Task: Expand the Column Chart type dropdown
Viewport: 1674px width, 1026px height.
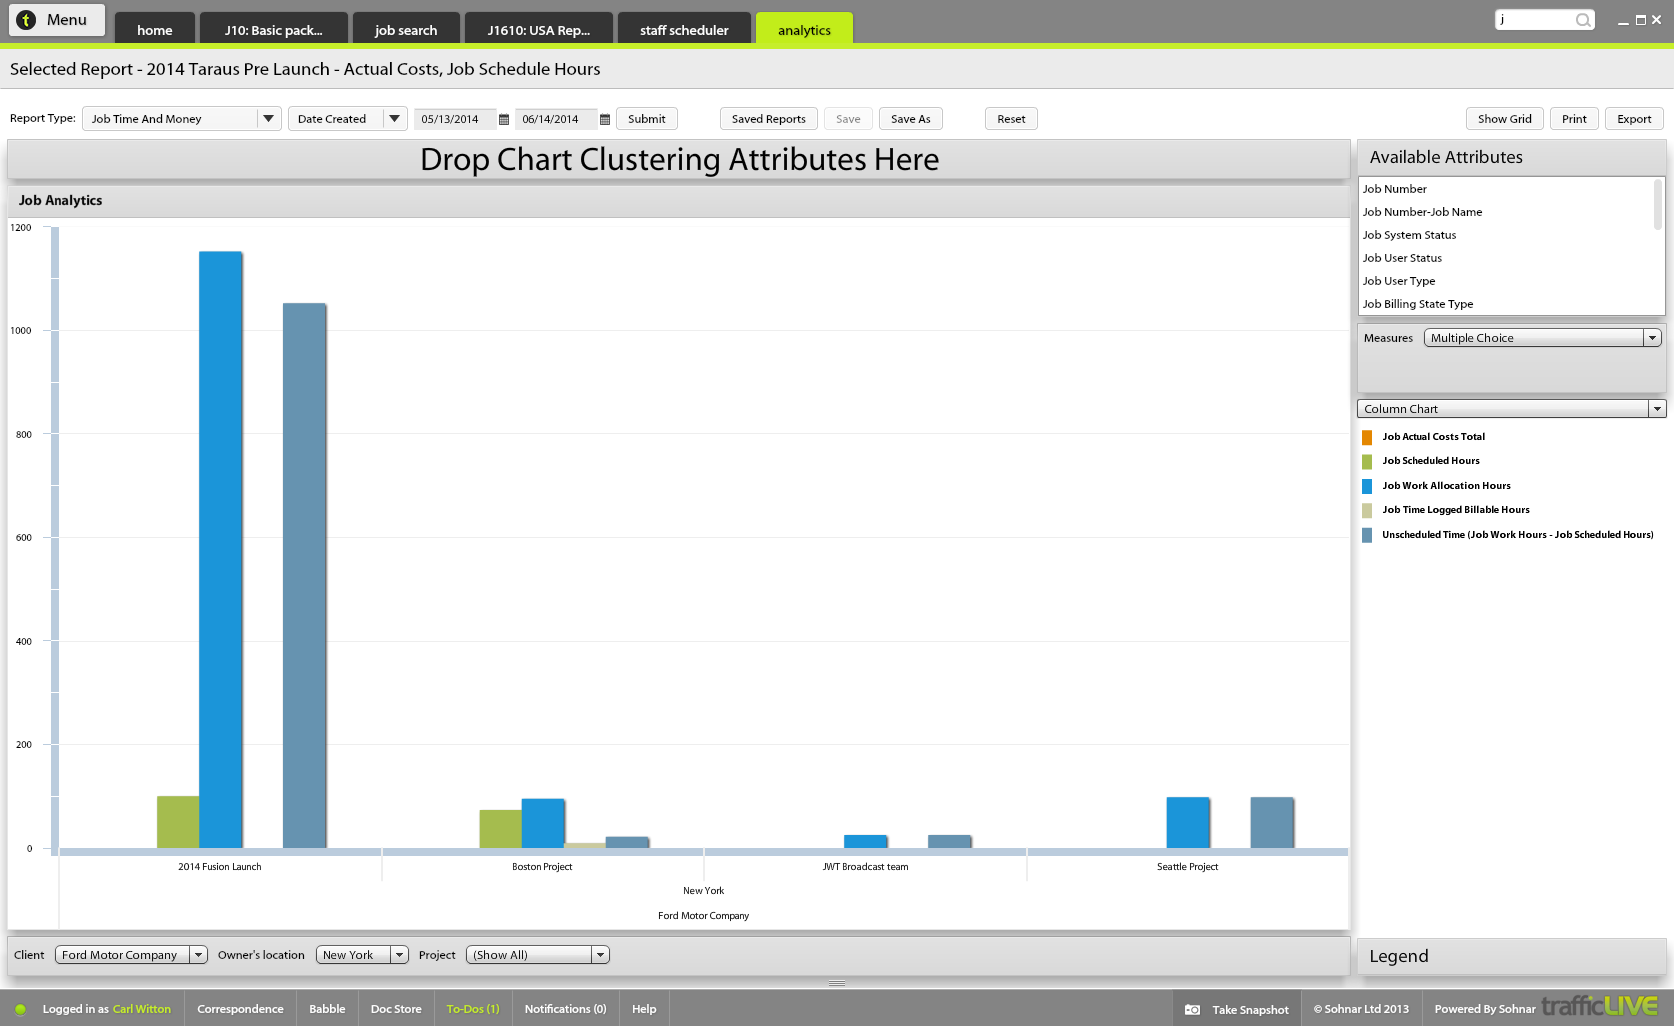Action: (x=1657, y=409)
